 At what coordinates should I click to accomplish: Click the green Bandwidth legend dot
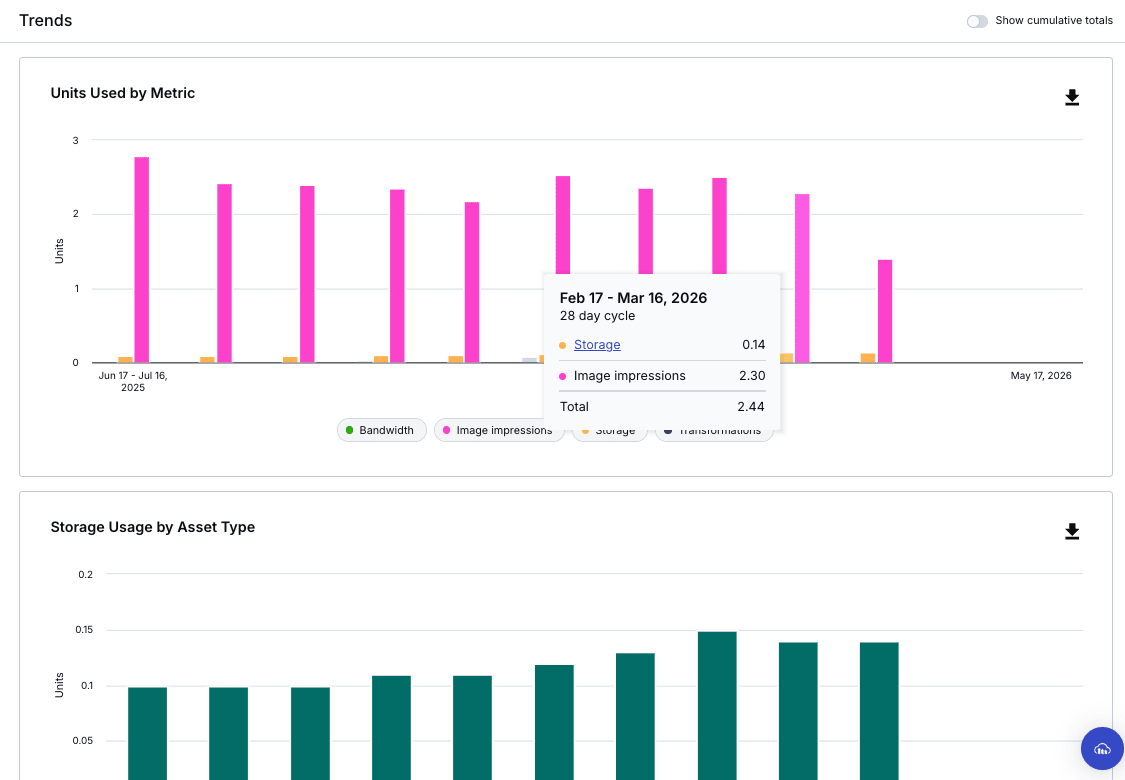pos(349,430)
